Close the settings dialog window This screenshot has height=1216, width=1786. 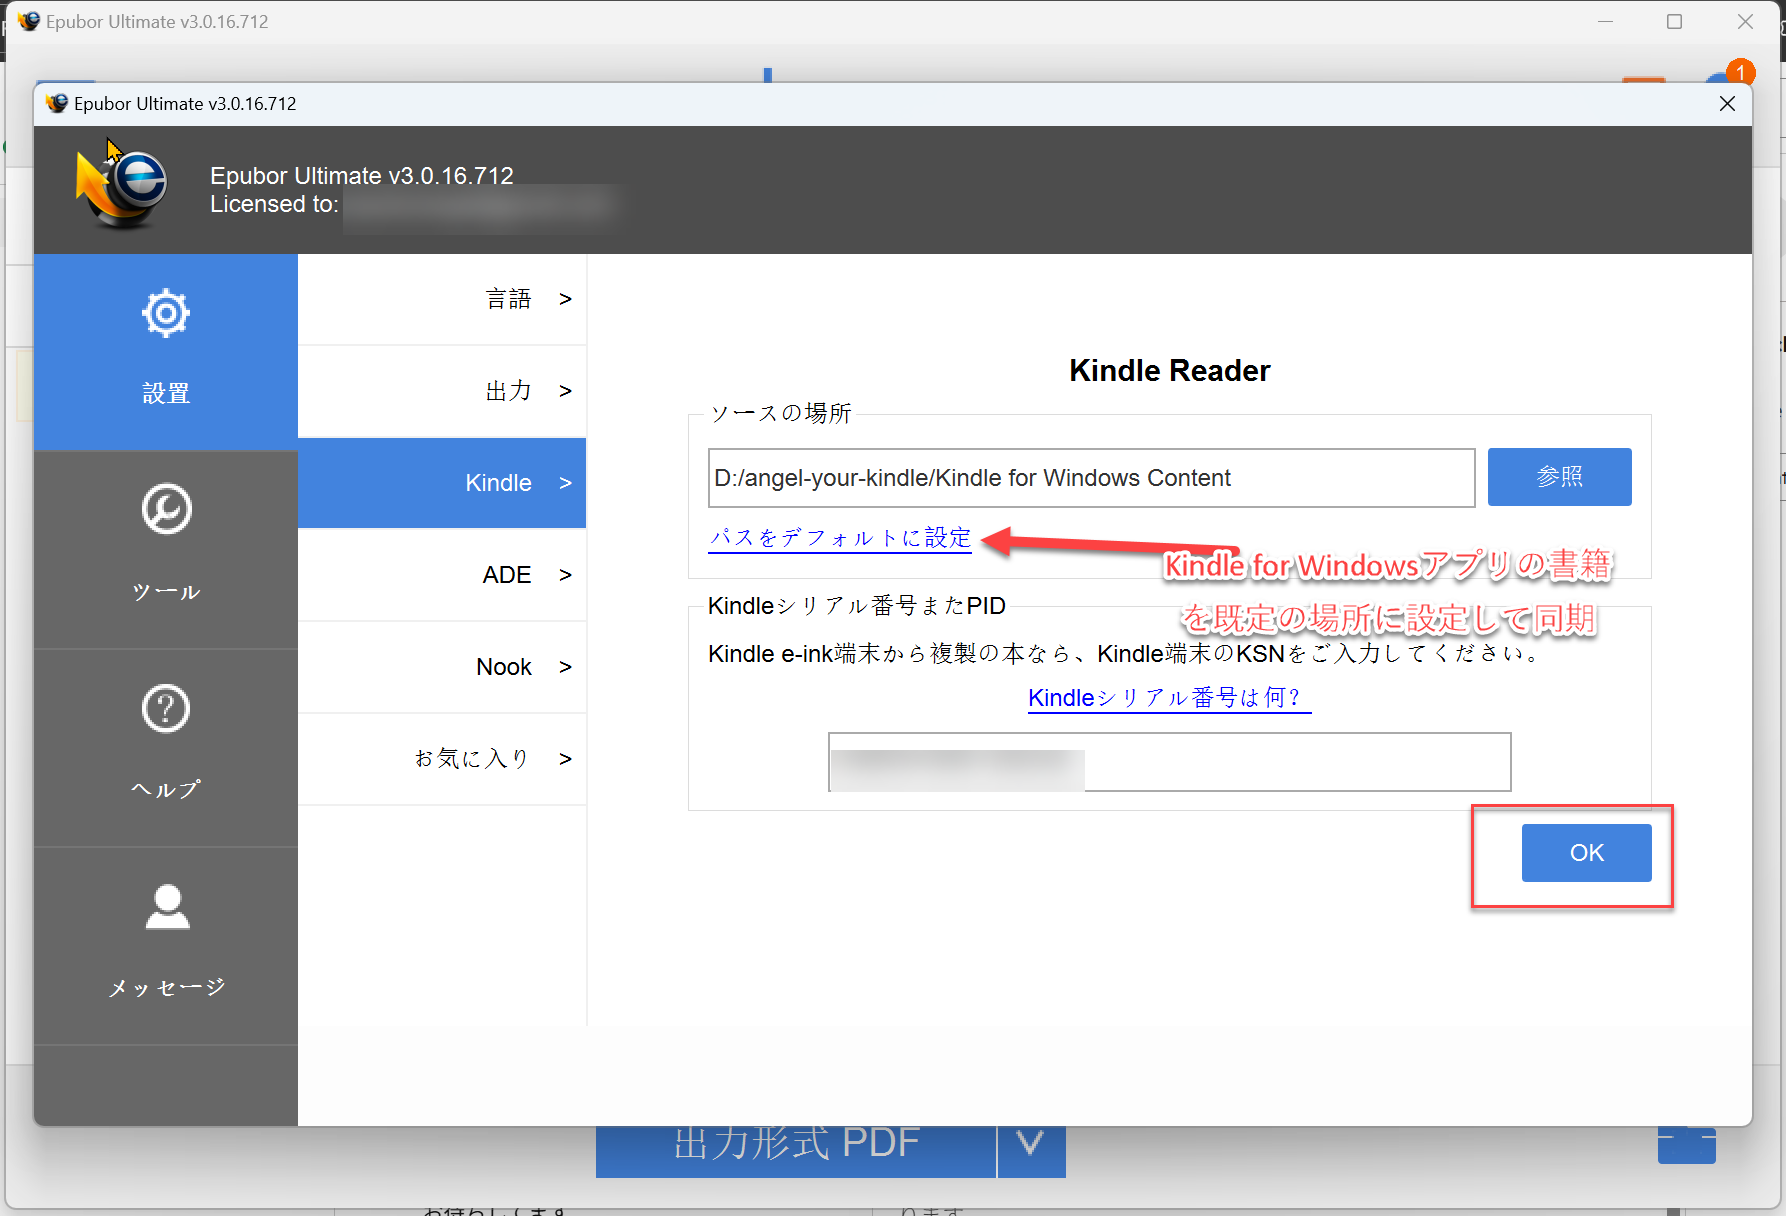[1727, 104]
